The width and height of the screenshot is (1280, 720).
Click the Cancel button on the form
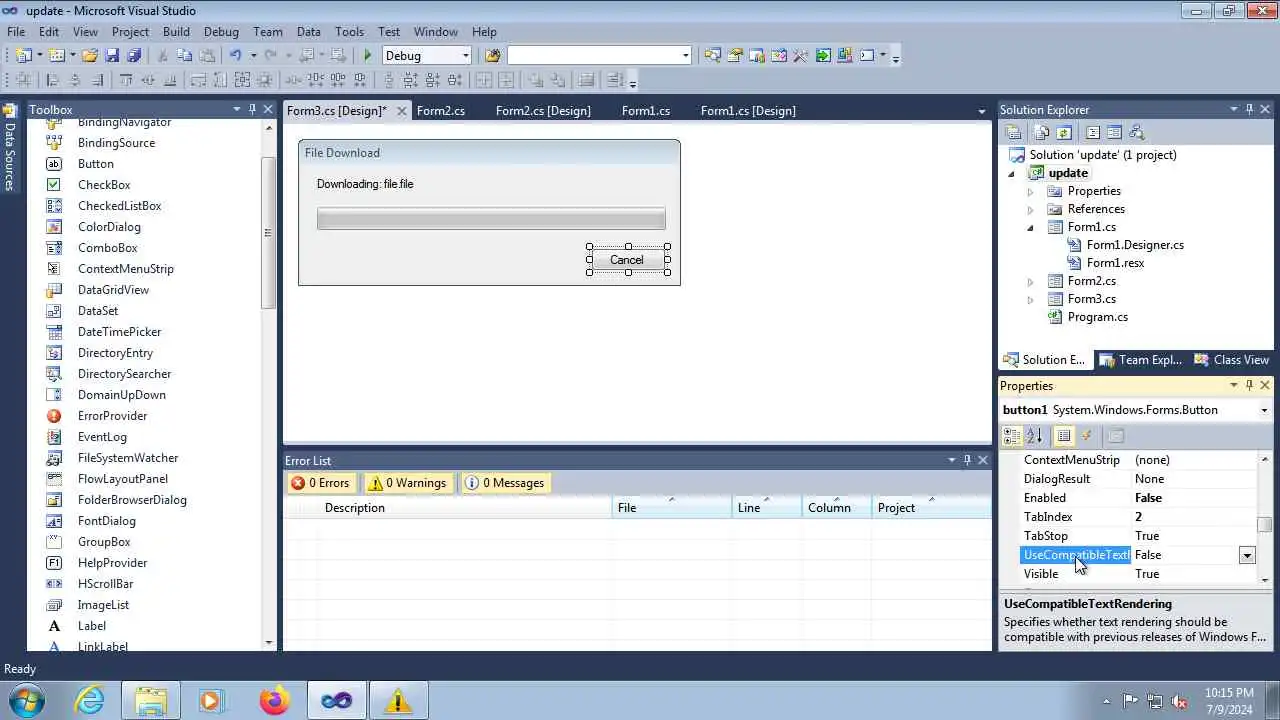click(628, 260)
